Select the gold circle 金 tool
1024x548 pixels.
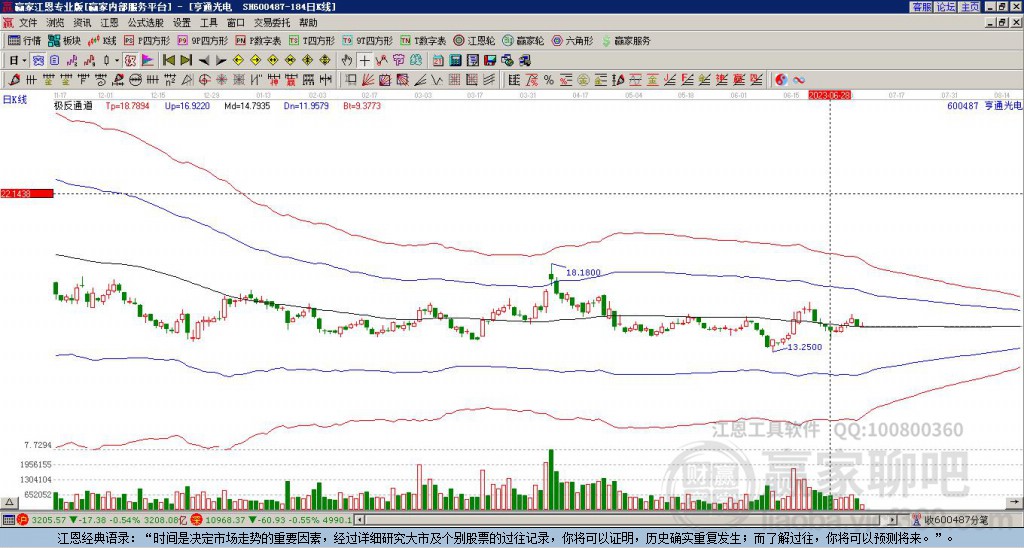(x=583, y=80)
